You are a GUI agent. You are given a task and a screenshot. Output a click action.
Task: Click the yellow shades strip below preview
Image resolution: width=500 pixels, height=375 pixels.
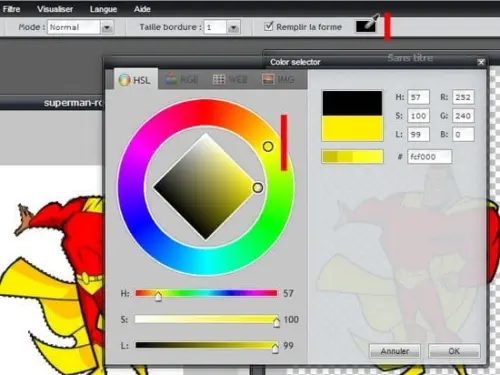coord(352,157)
